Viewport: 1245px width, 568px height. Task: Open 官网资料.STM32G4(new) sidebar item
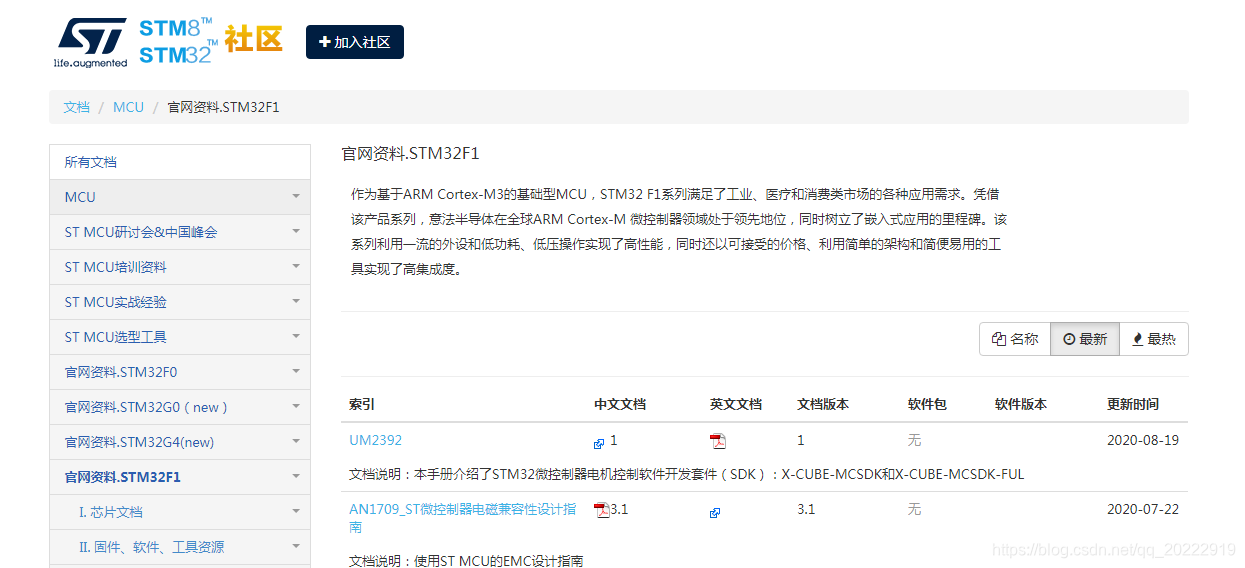(x=180, y=442)
